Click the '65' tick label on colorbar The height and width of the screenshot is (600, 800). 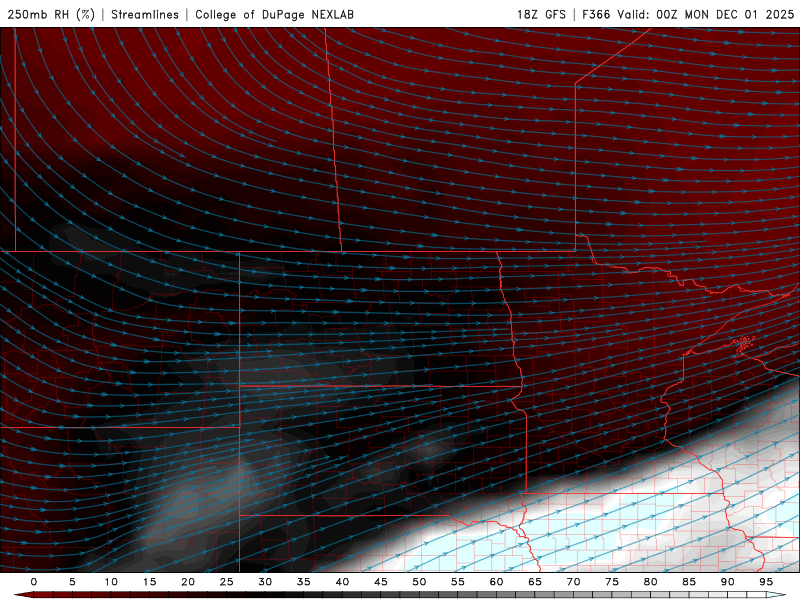click(x=535, y=582)
